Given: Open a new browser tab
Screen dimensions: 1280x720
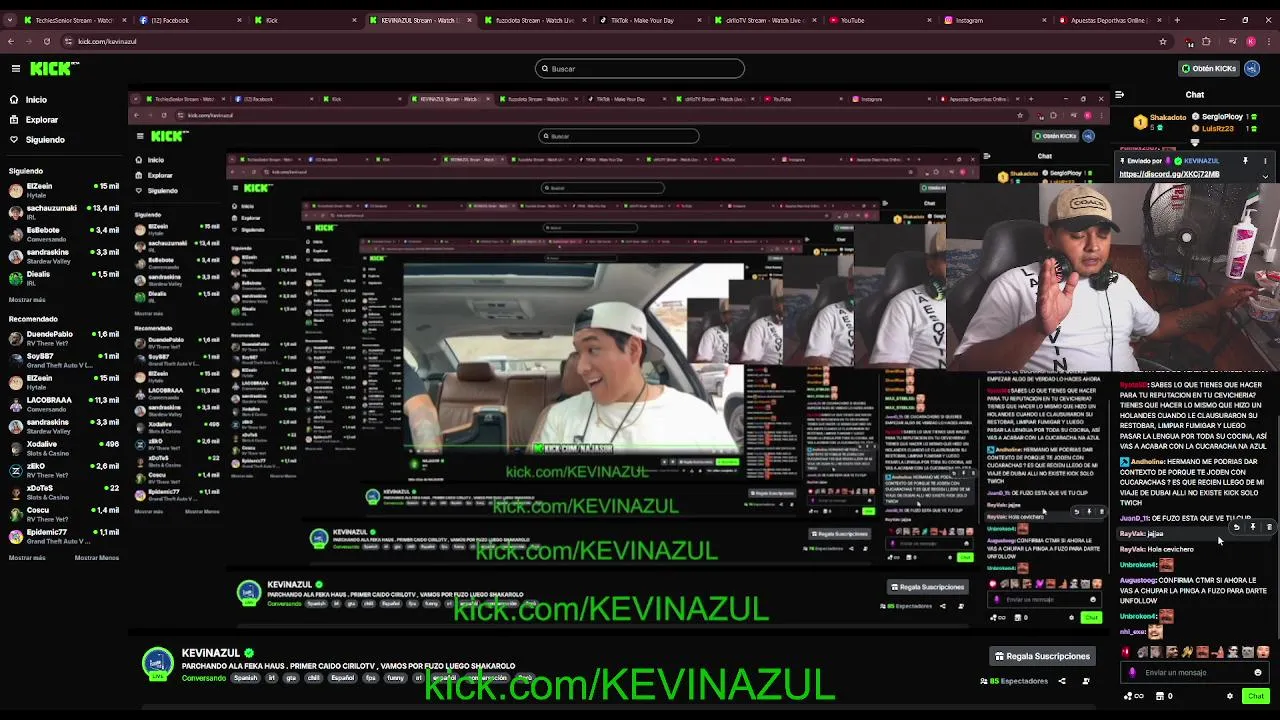Looking at the screenshot, I should [x=1177, y=20].
